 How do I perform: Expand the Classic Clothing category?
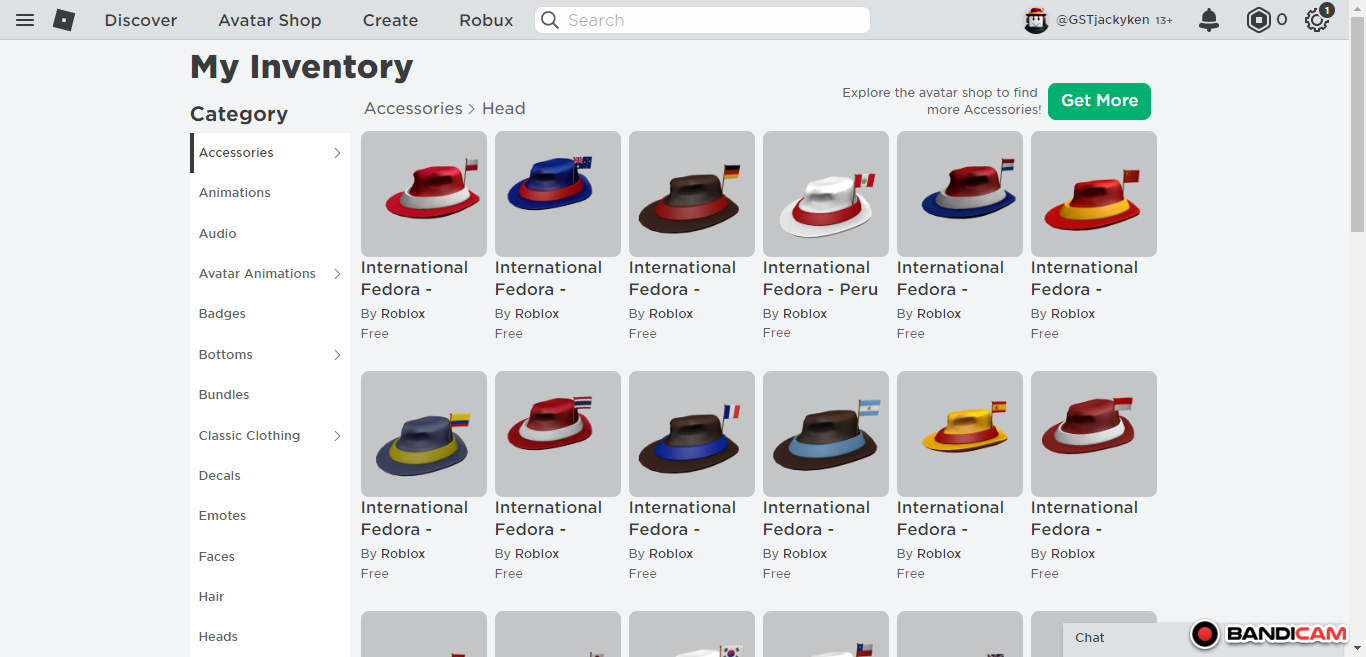(337, 436)
